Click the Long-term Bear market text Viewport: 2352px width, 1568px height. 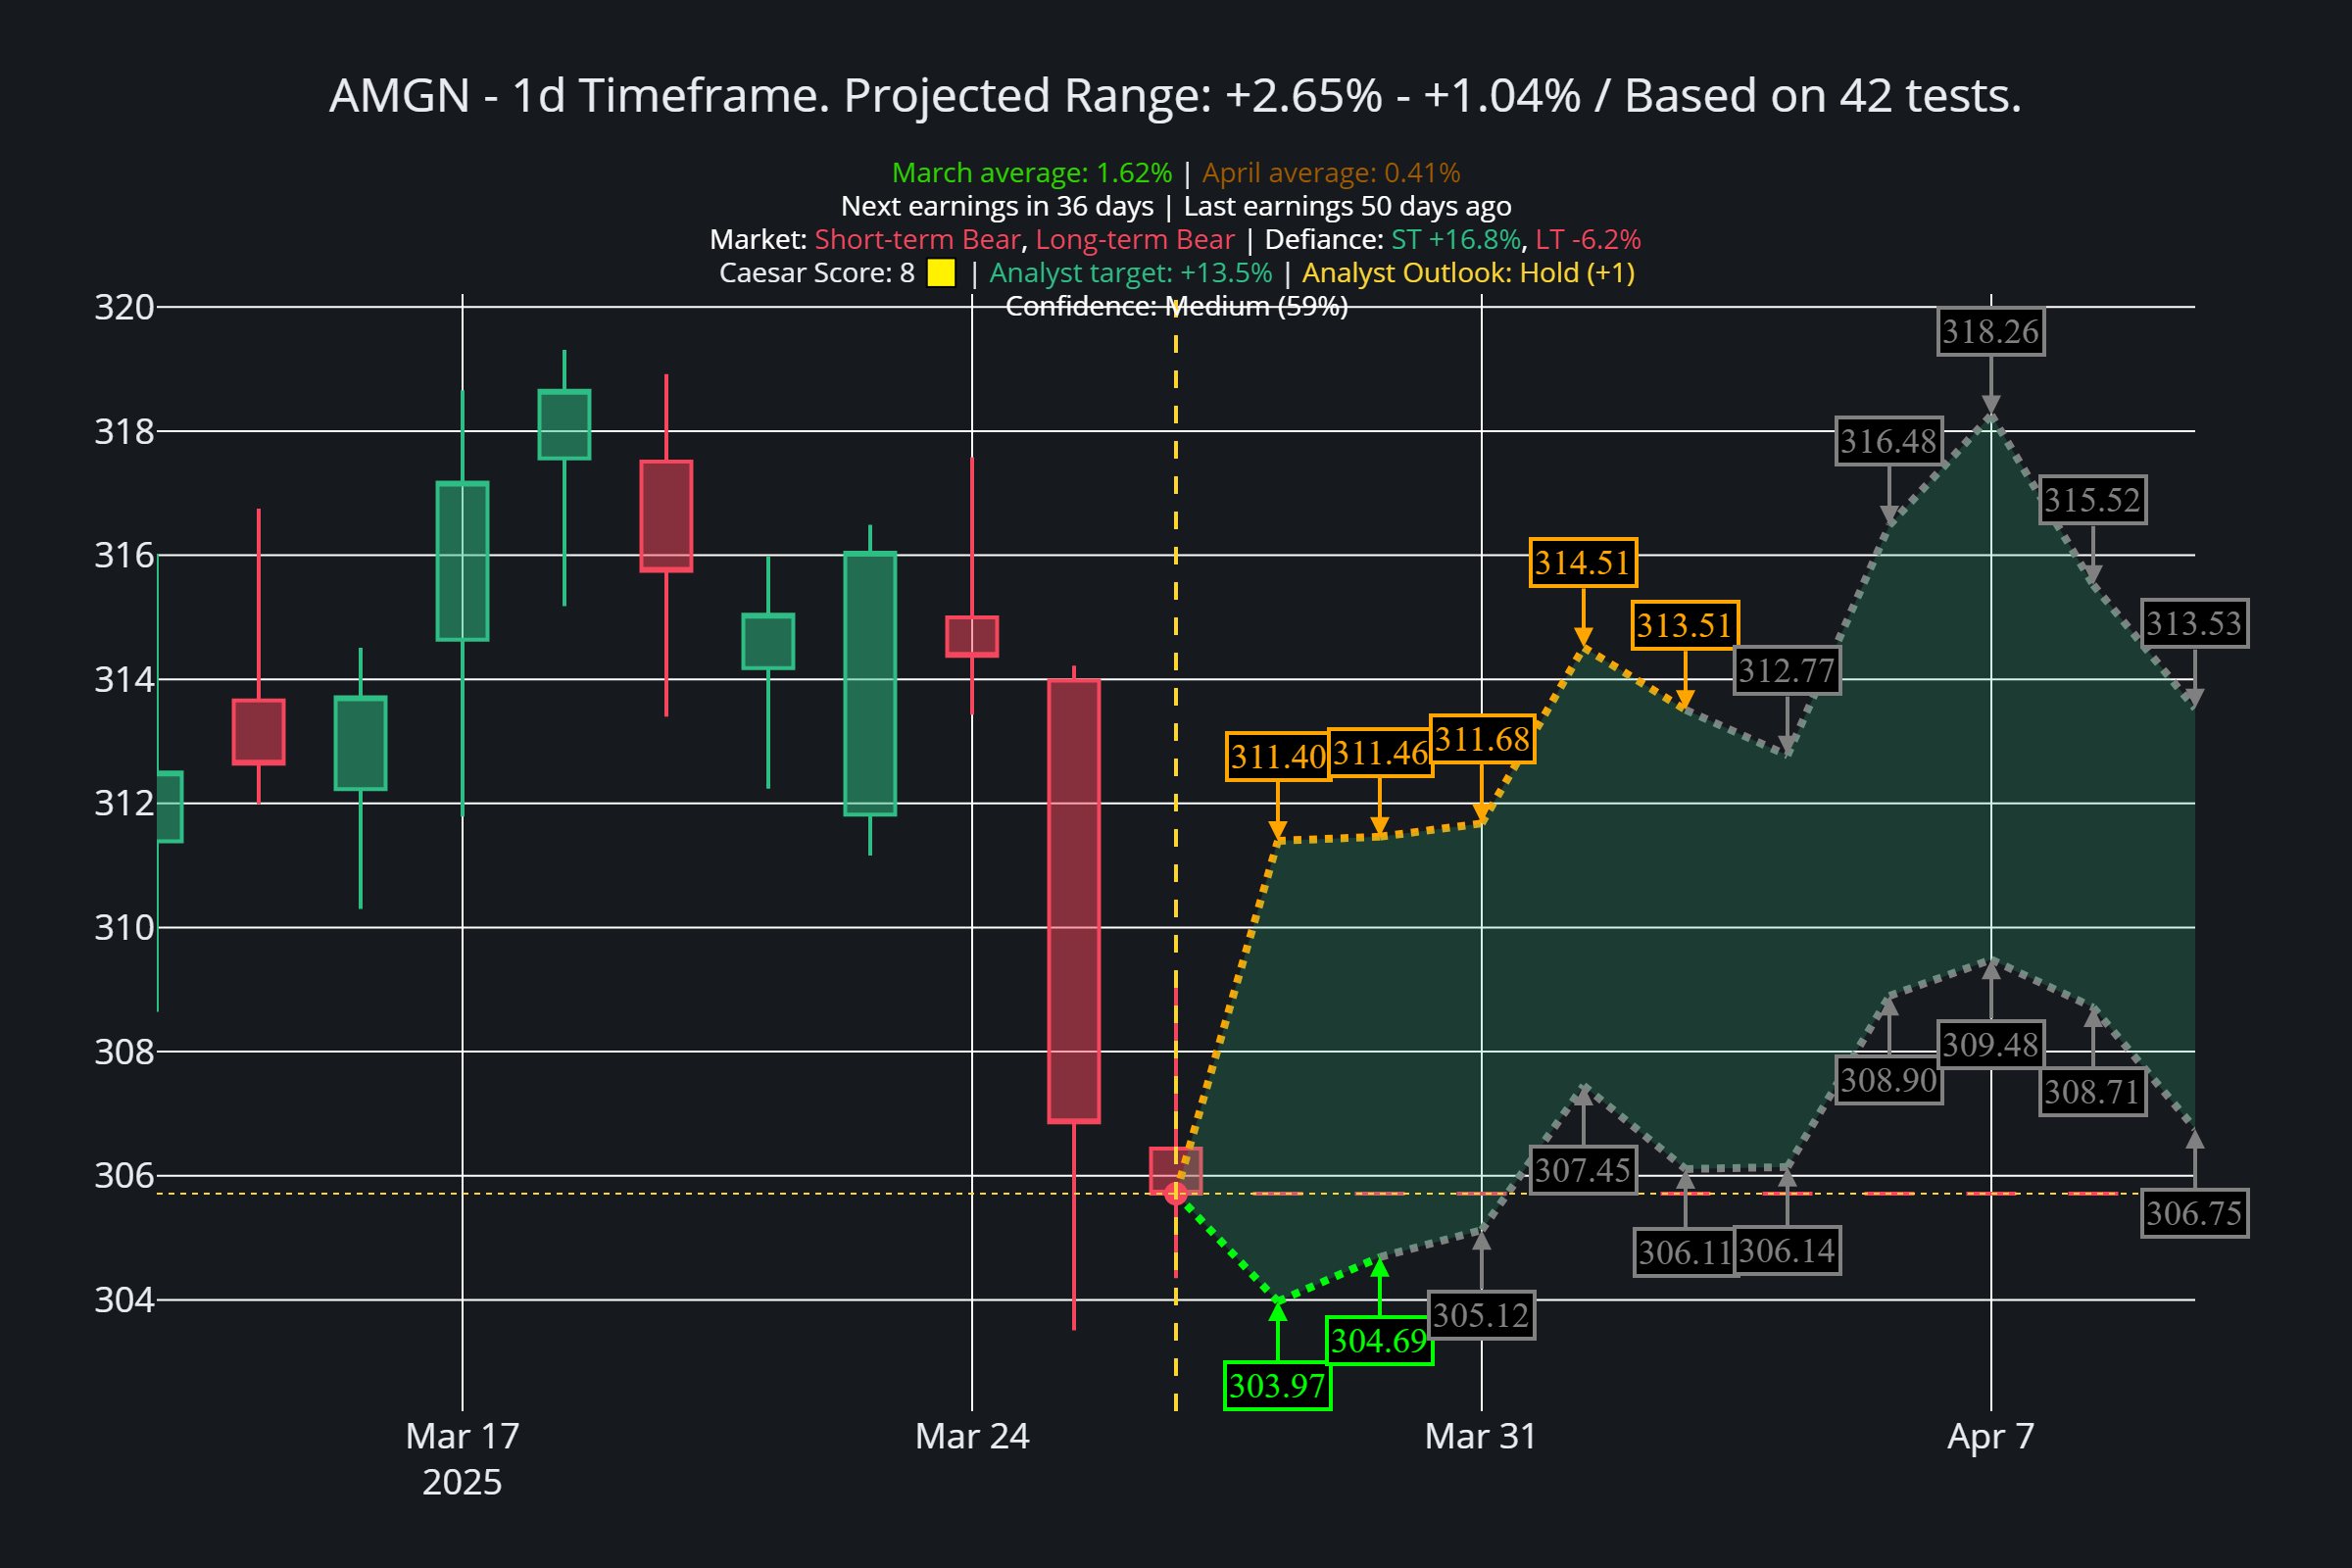point(1135,240)
